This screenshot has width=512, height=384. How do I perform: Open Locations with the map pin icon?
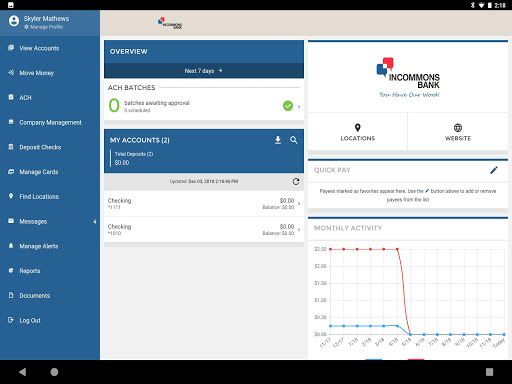click(358, 128)
